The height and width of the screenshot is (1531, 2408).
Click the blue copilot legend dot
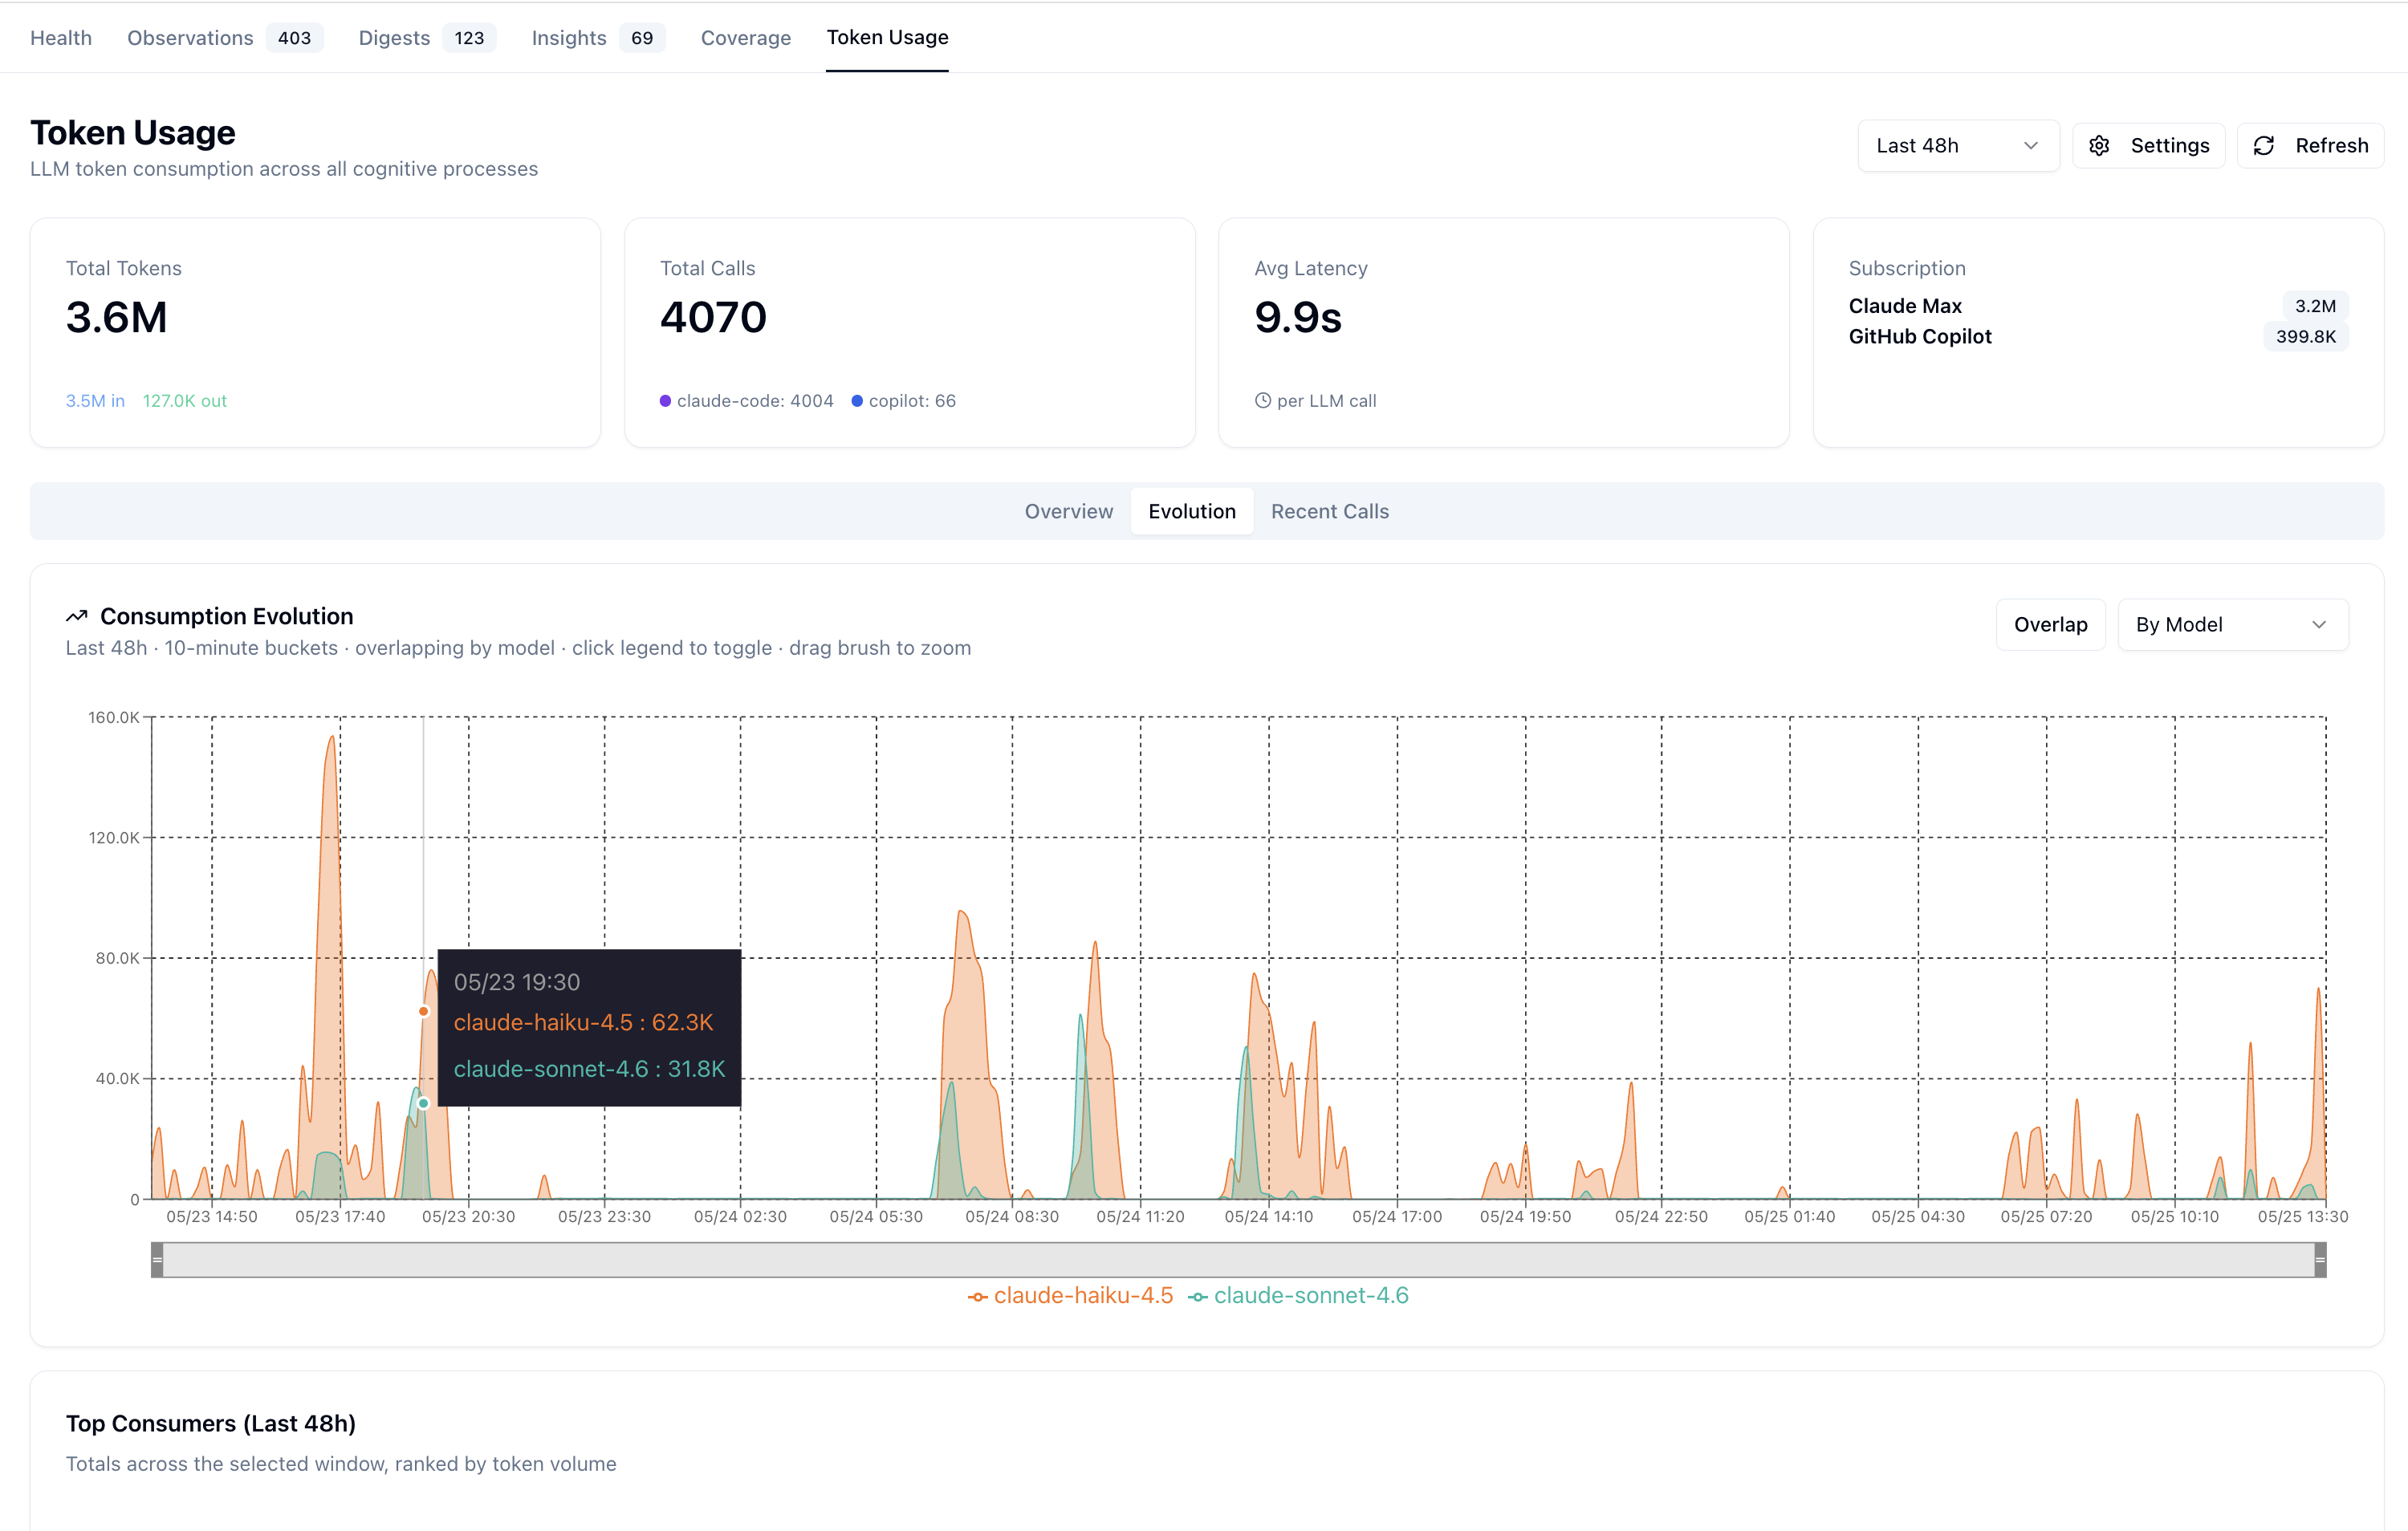coord(857,401)
